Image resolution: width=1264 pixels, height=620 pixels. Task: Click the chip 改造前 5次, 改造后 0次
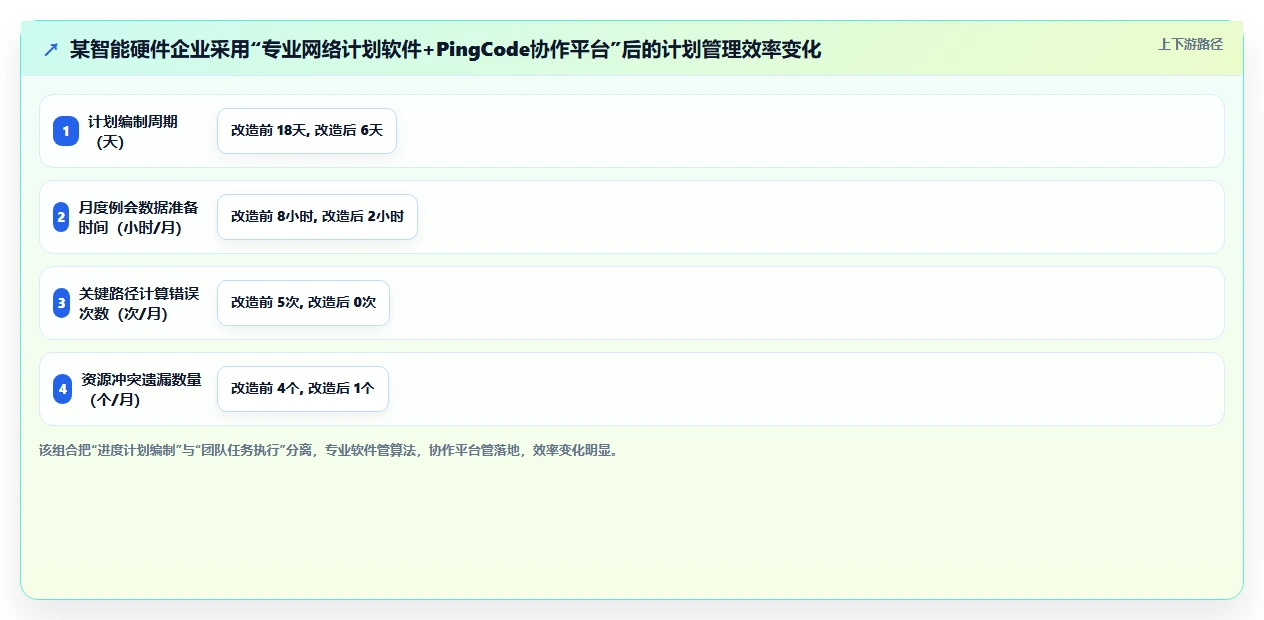coord(303,303)
